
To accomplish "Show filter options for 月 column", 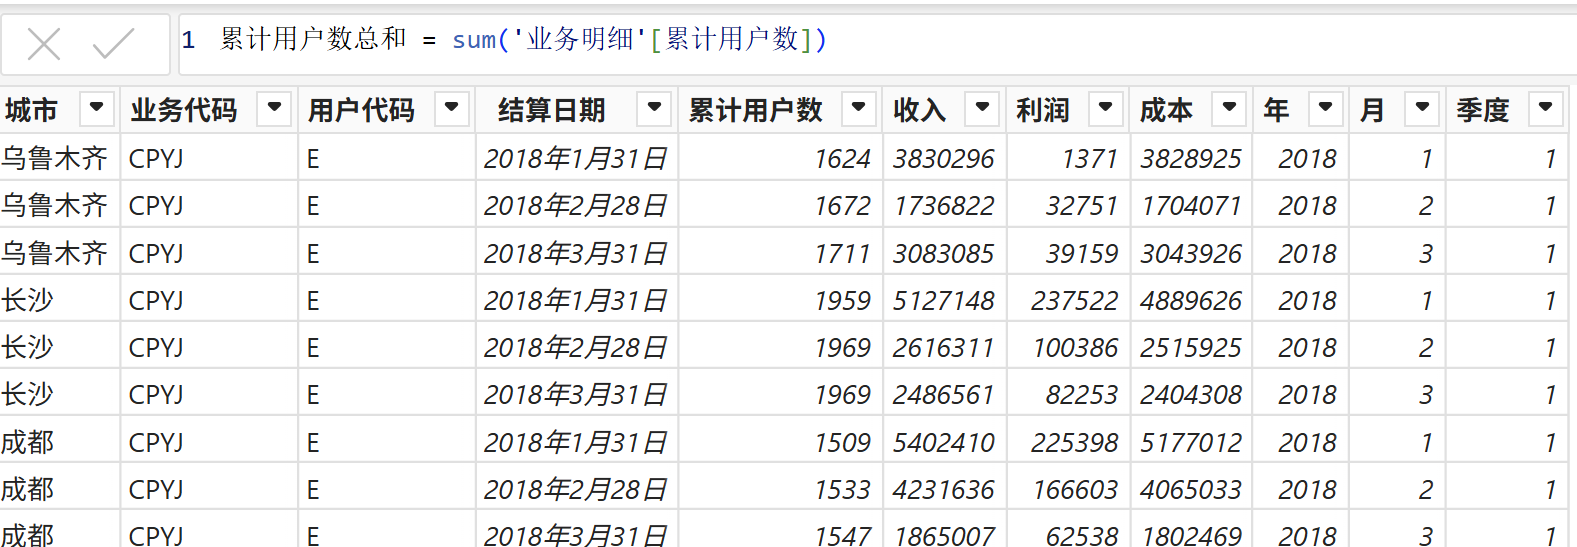I will coord(1422,107).
